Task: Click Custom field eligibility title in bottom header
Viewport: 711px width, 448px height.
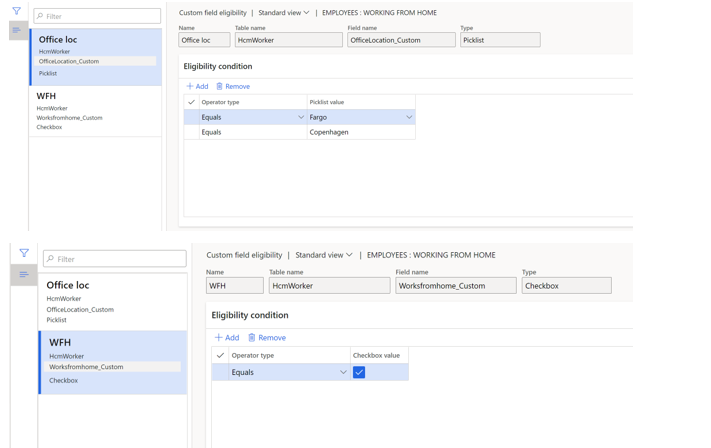Action: point(244,255)
